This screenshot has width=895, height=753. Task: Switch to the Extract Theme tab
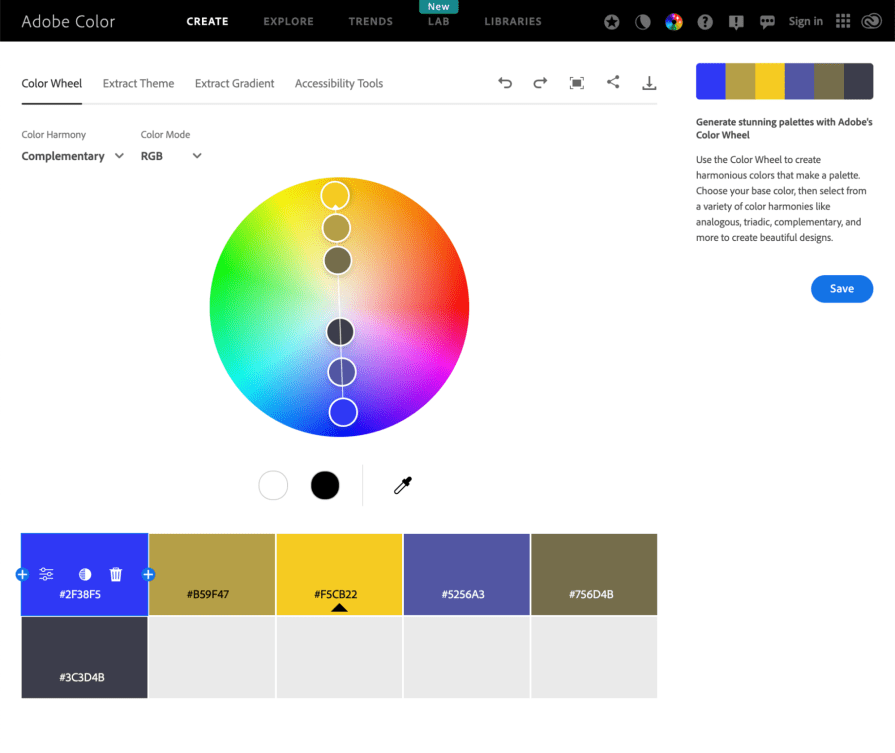click(138, 83)
